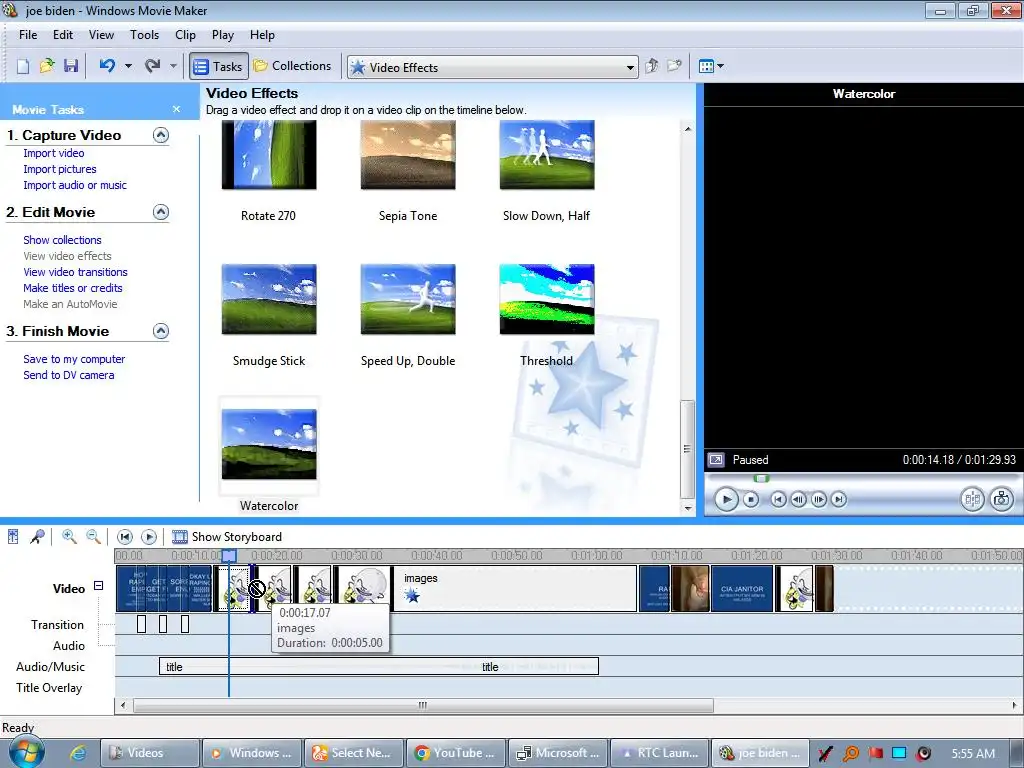Screen dimensions: 1024x768
Task: Select the Sepia Tone effect thumbnail
Action: coord(408,155)
